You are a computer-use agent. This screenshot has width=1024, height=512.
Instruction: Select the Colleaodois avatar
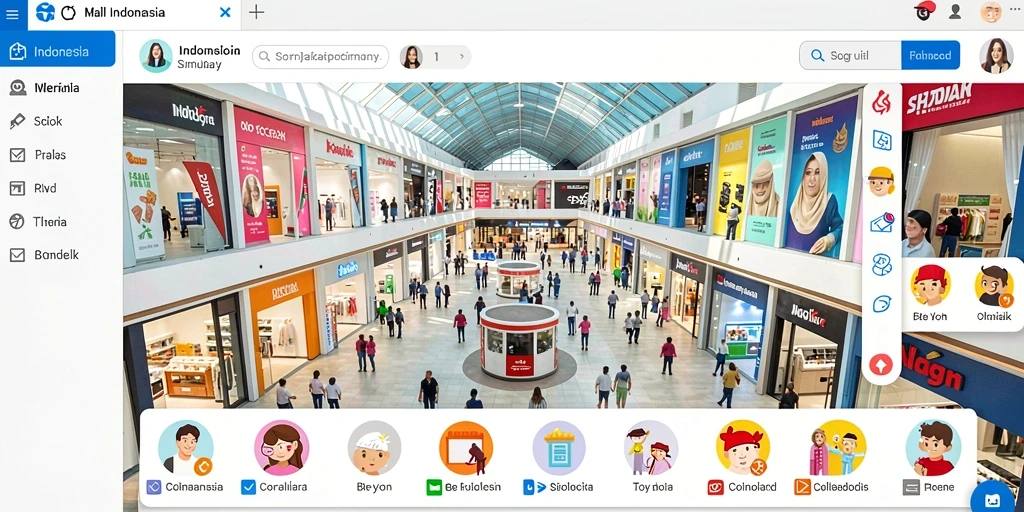(x=838, y=447)
